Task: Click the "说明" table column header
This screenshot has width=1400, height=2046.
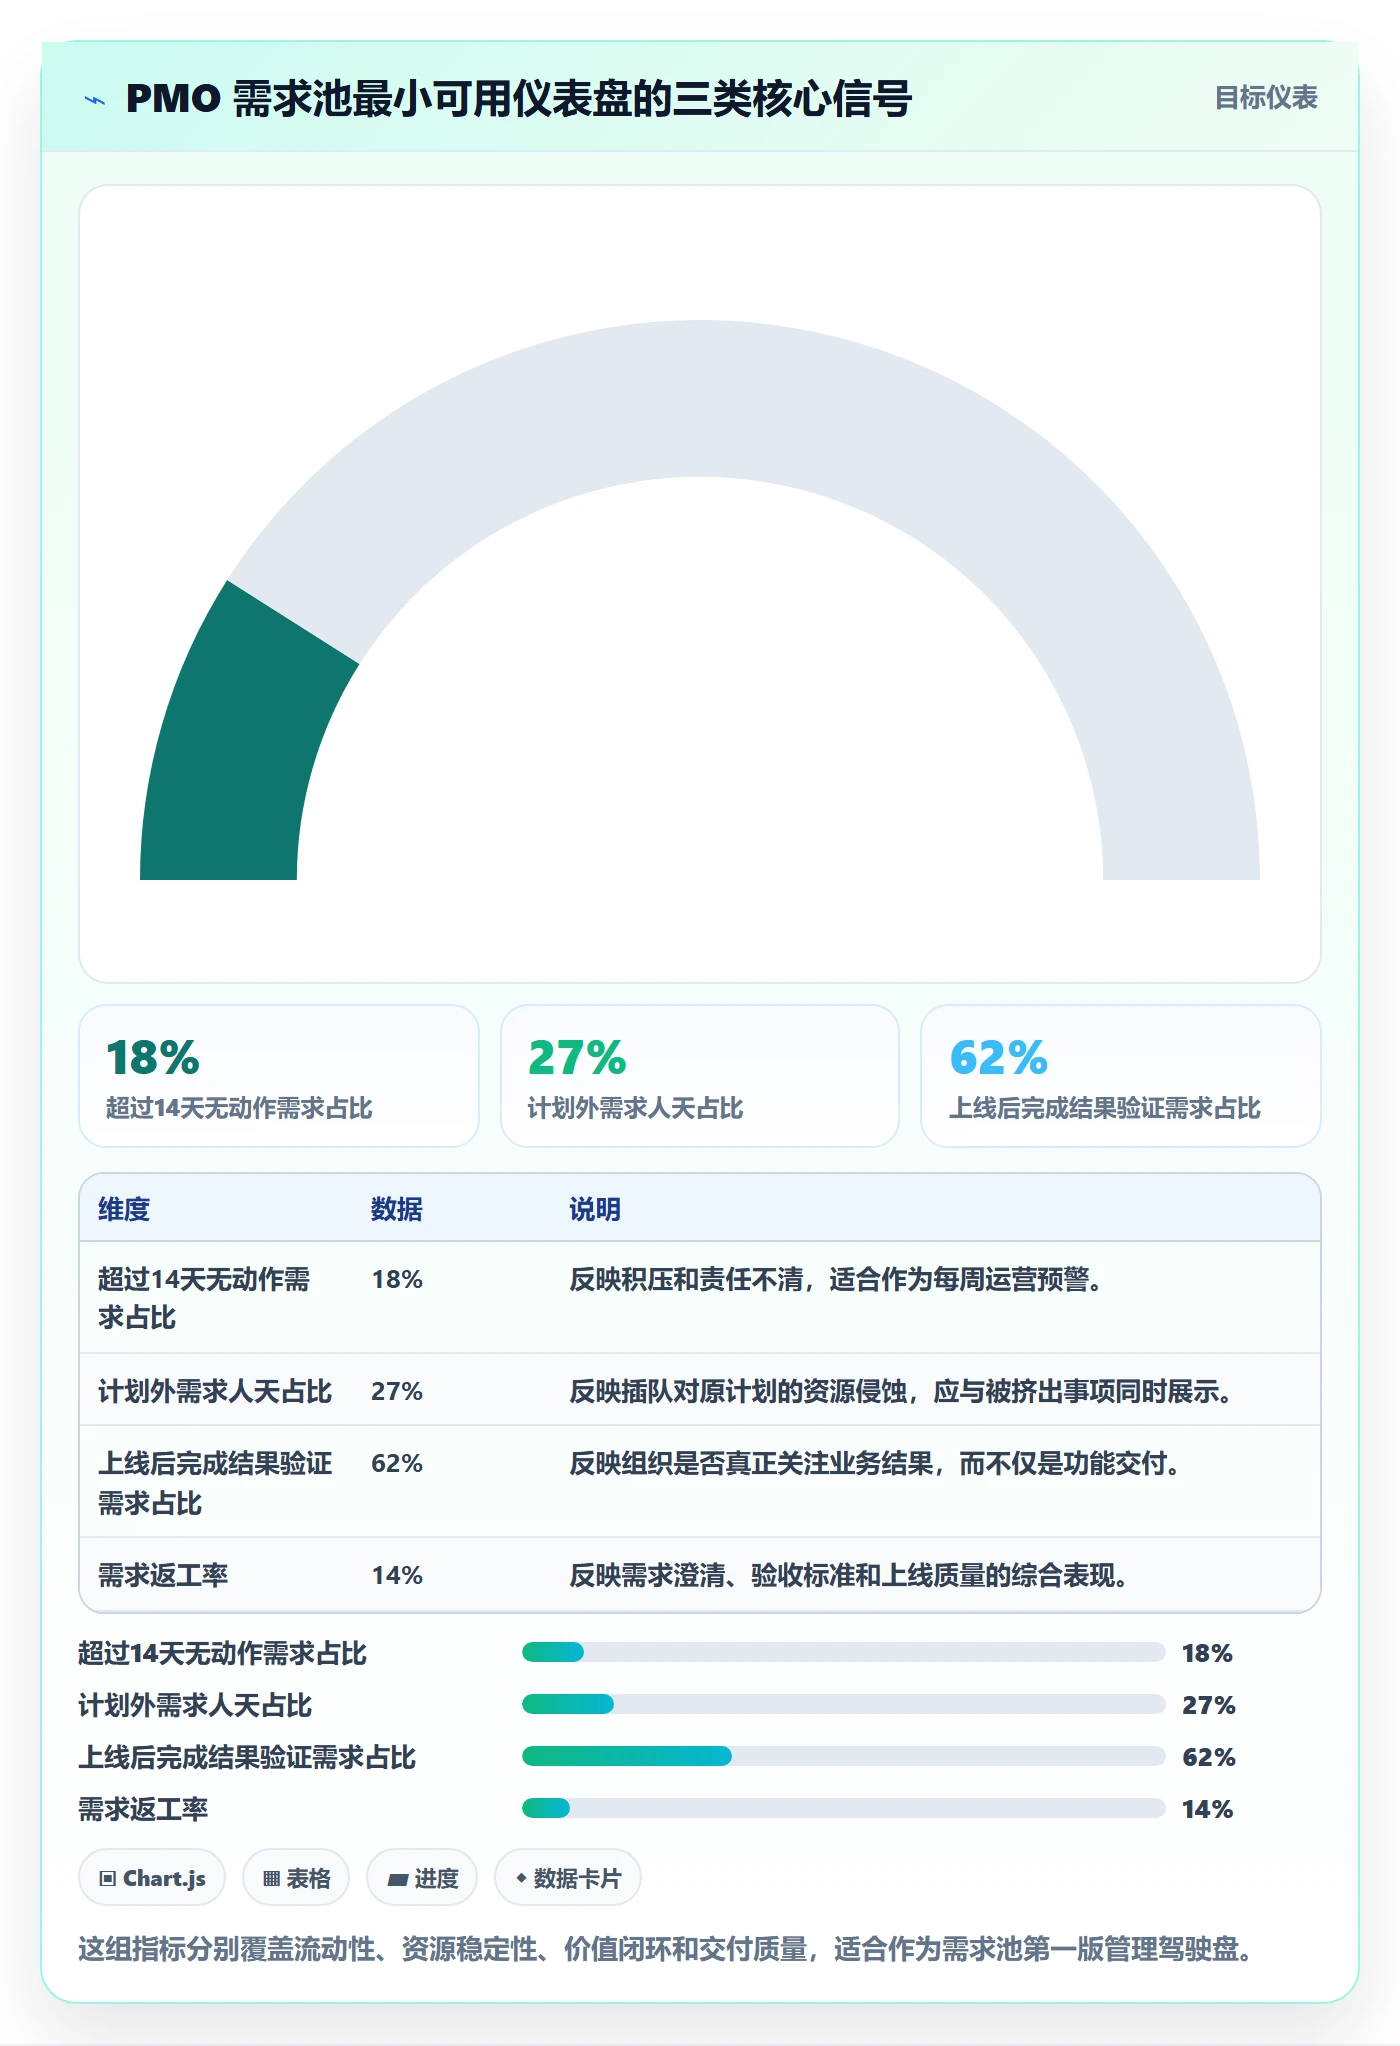Action: (595, 1209)
